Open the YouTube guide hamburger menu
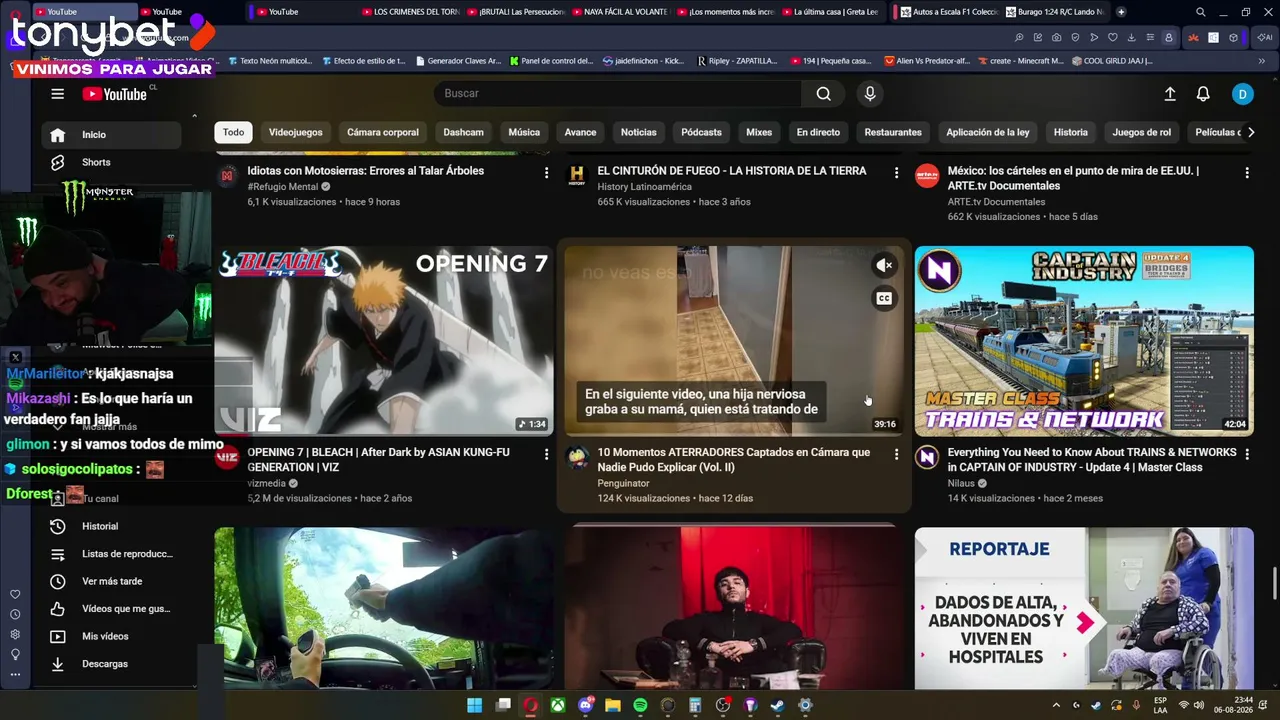The width and height of the screenshot is (1280, 720). pos(58,94)
